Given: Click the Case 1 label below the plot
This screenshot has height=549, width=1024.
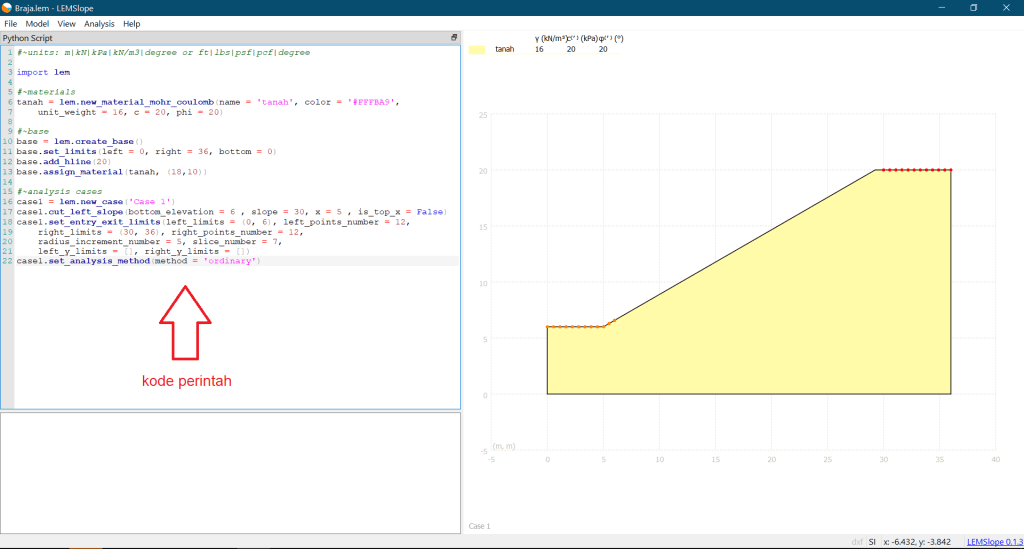Looking at the screenshot, I should pos(480,526).
